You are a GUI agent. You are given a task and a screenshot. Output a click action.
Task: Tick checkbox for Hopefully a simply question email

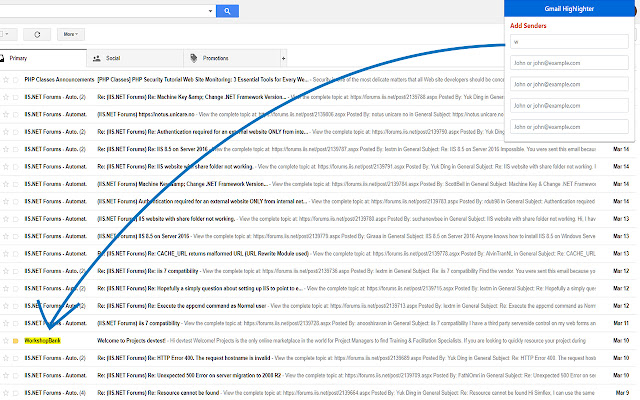coord(16,289)
